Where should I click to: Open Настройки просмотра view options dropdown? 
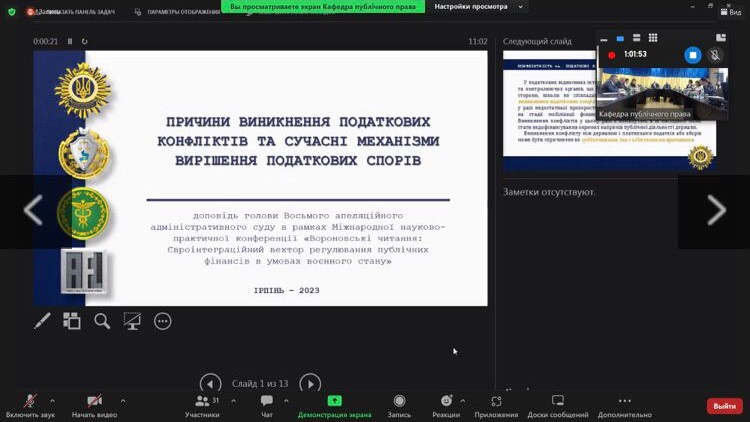pyautogui.click(x=478, y=6)
